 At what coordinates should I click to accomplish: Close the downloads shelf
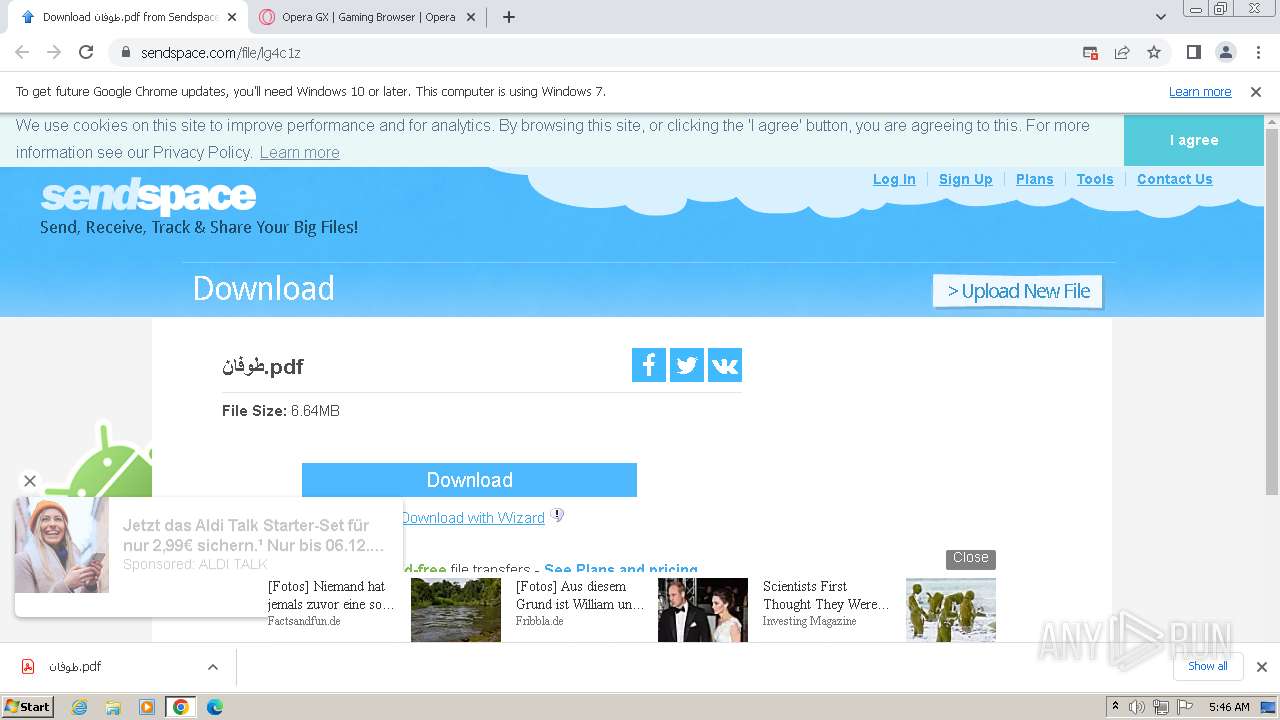[1262, 667]
